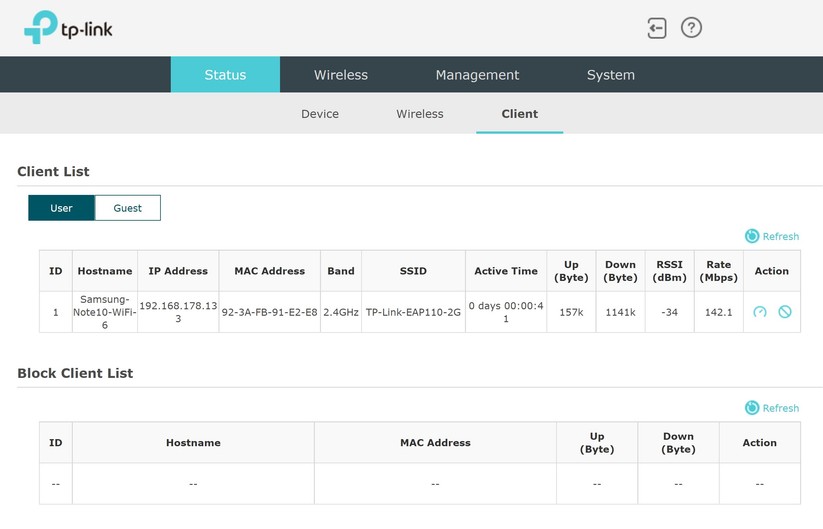Viewport: 823px width, 529px height.
Task: Open the Wireless sub-tab under Status
Action: (x=419, y=114)
